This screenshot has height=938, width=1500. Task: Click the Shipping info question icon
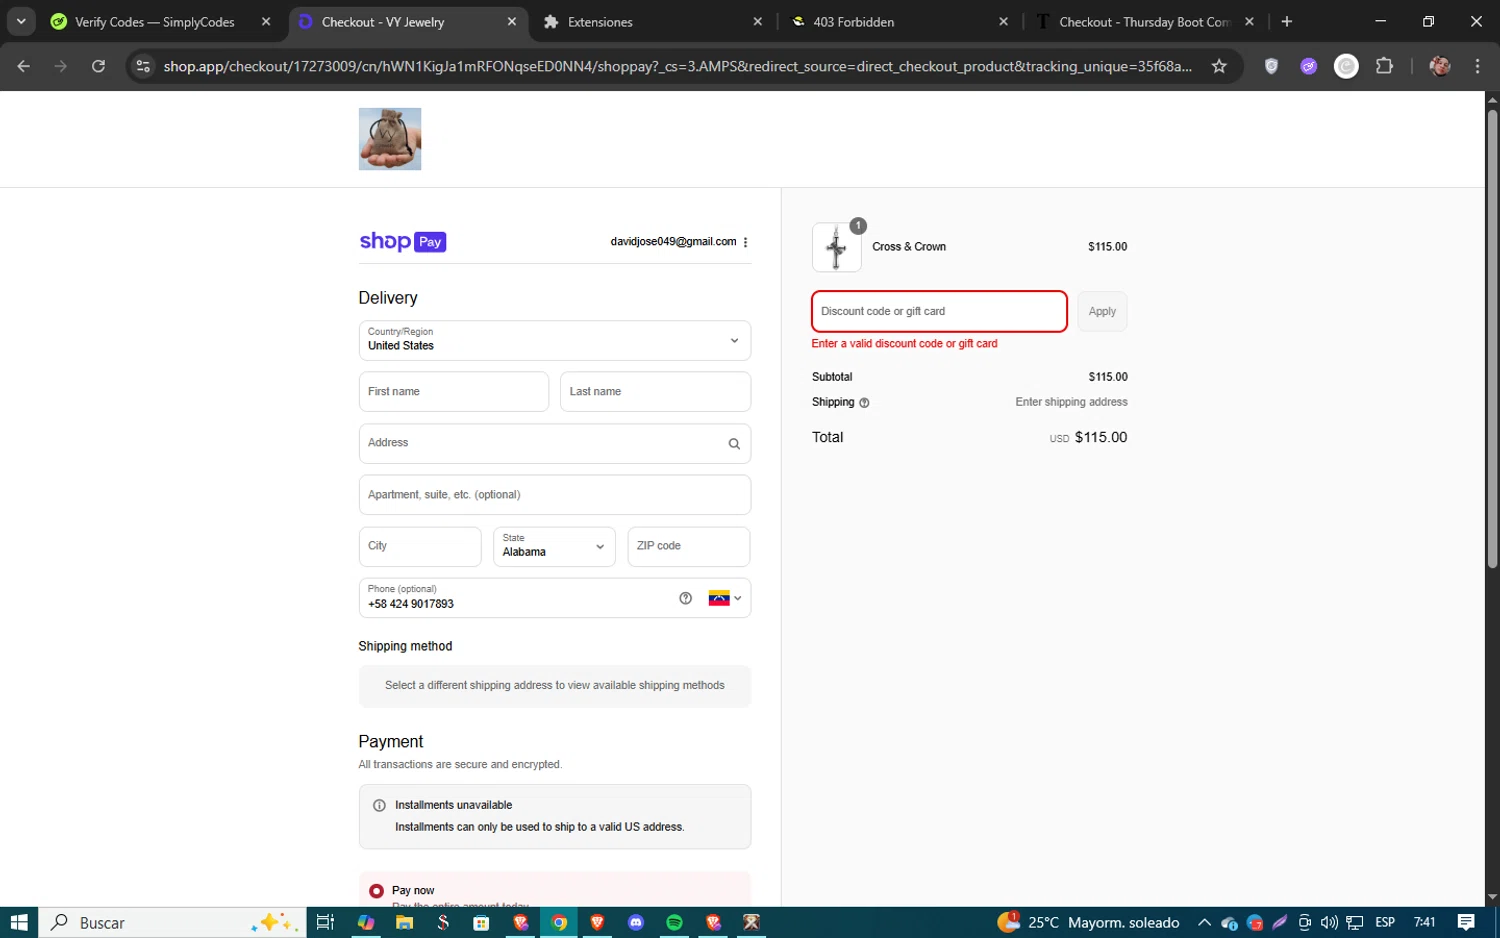[864, 402]
